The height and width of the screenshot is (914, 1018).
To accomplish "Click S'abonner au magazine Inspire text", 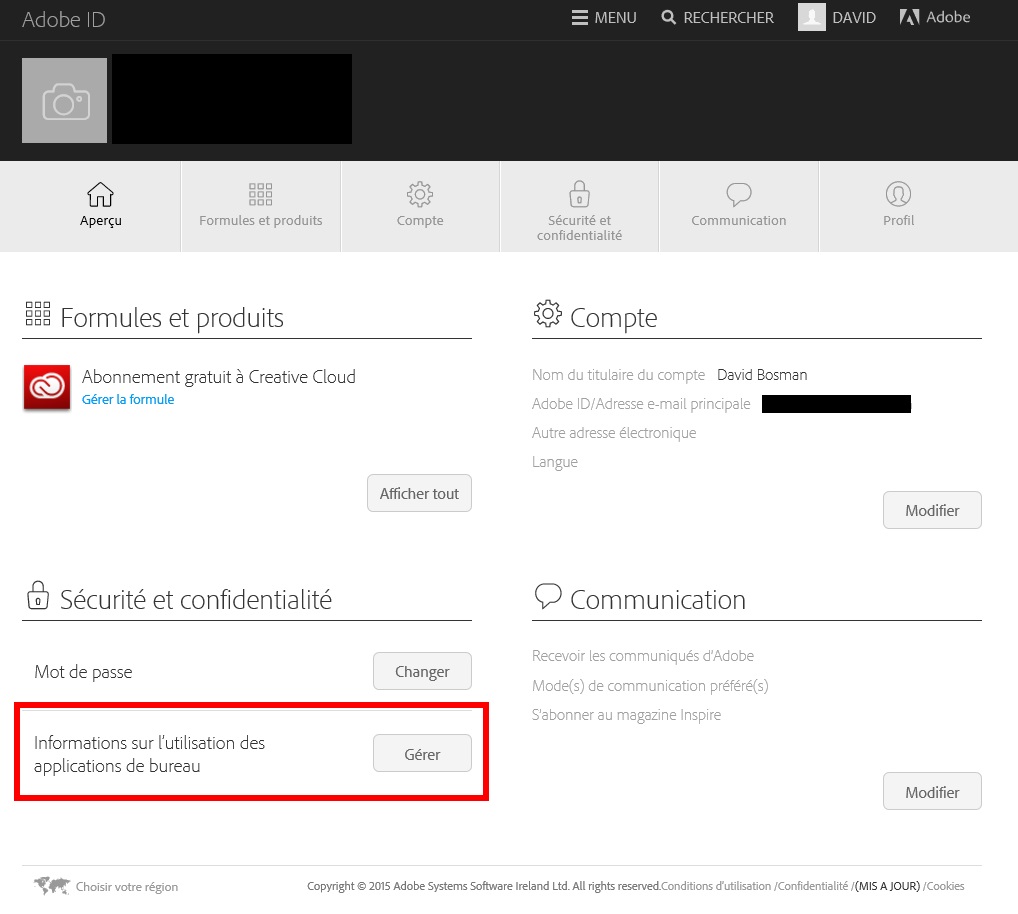I will click(x=626, y=715).
